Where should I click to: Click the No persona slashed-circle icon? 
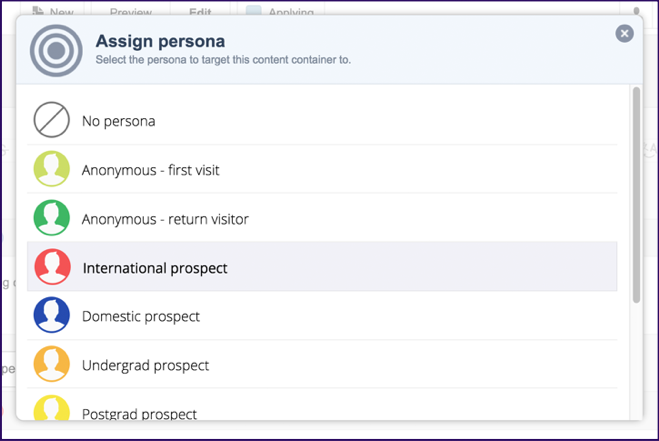click(x=51, y=120)
